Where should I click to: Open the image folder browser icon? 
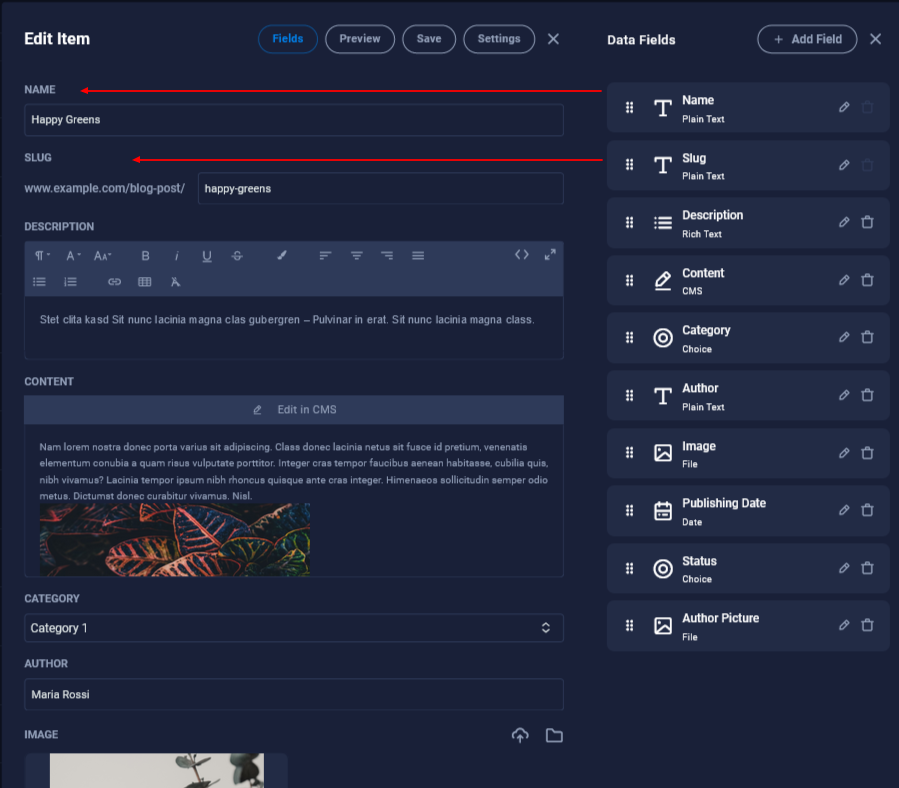pyautogui.click(x=554, y=735)
